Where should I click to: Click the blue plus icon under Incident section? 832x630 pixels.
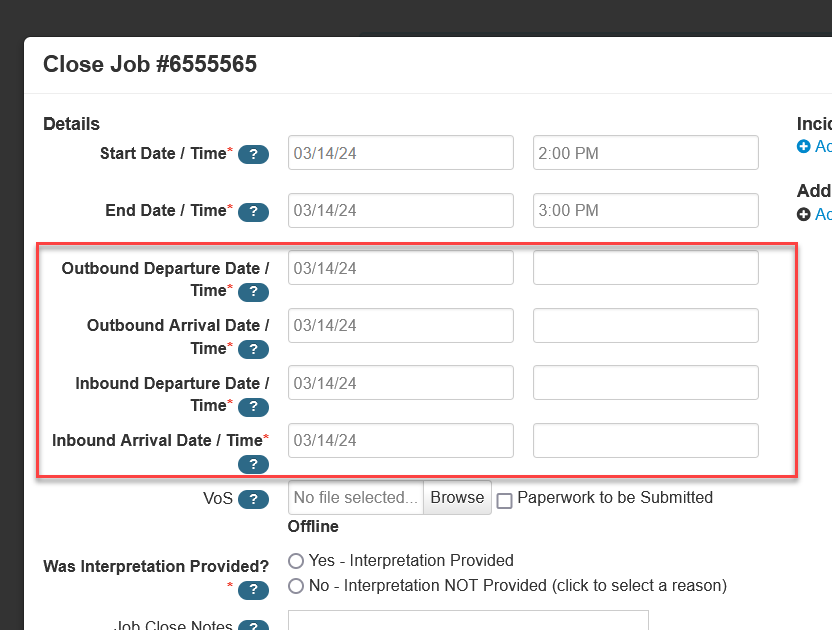(x=806, y=146)
